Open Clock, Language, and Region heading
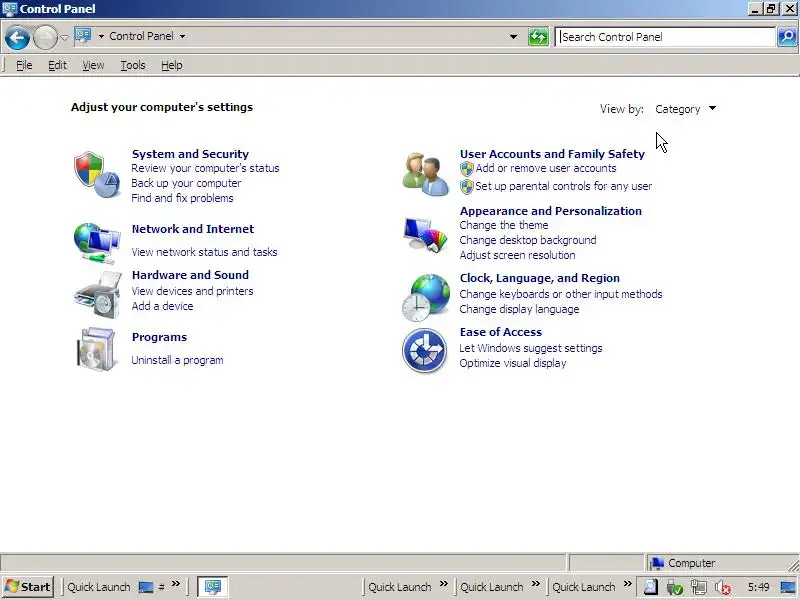Image resolution: width=800 pixels, height=600 pixels. click(540, 278)
